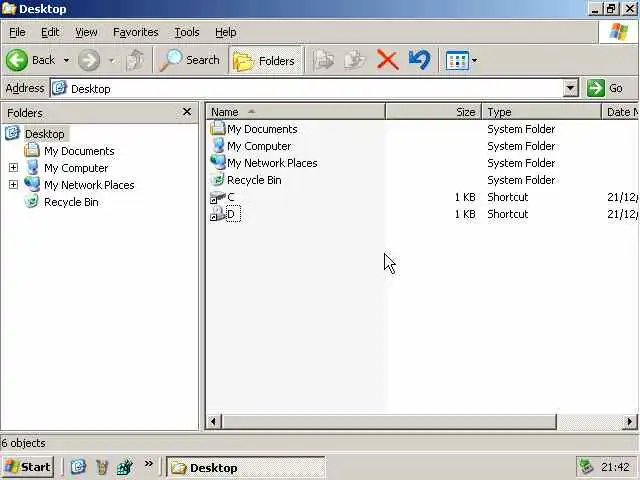Image resolution: width=640 pixels, height=480 pixels.
Task: Open the File menu
Action: (x=17, y=32)
